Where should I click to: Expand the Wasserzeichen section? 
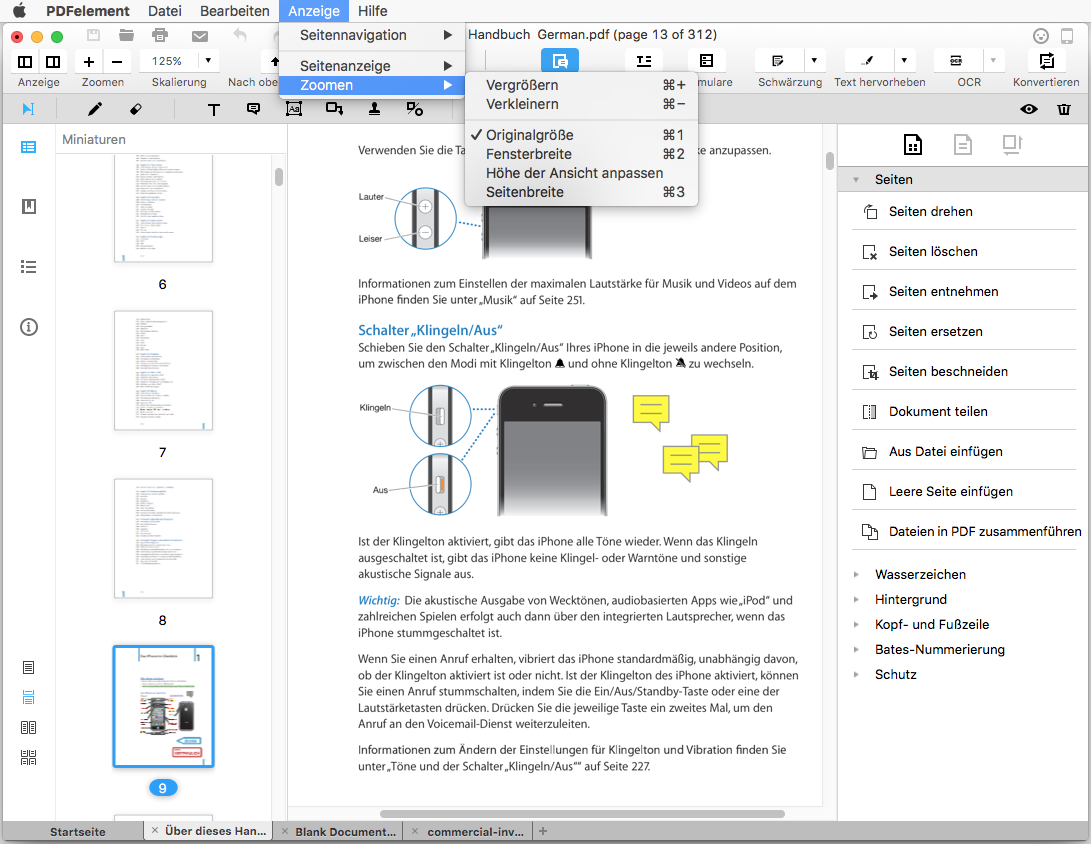coord(857,575)
